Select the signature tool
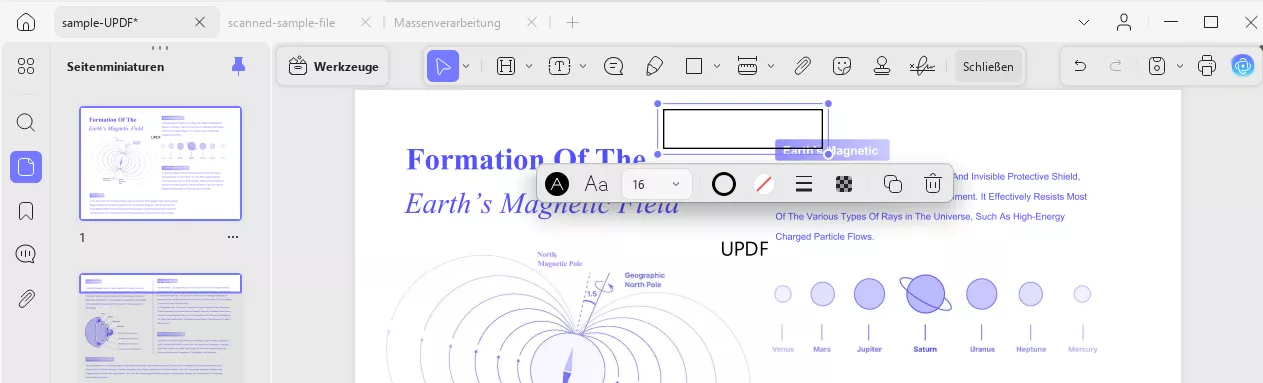Screen dimensions: 1263x383 click(x=922, y=66)
